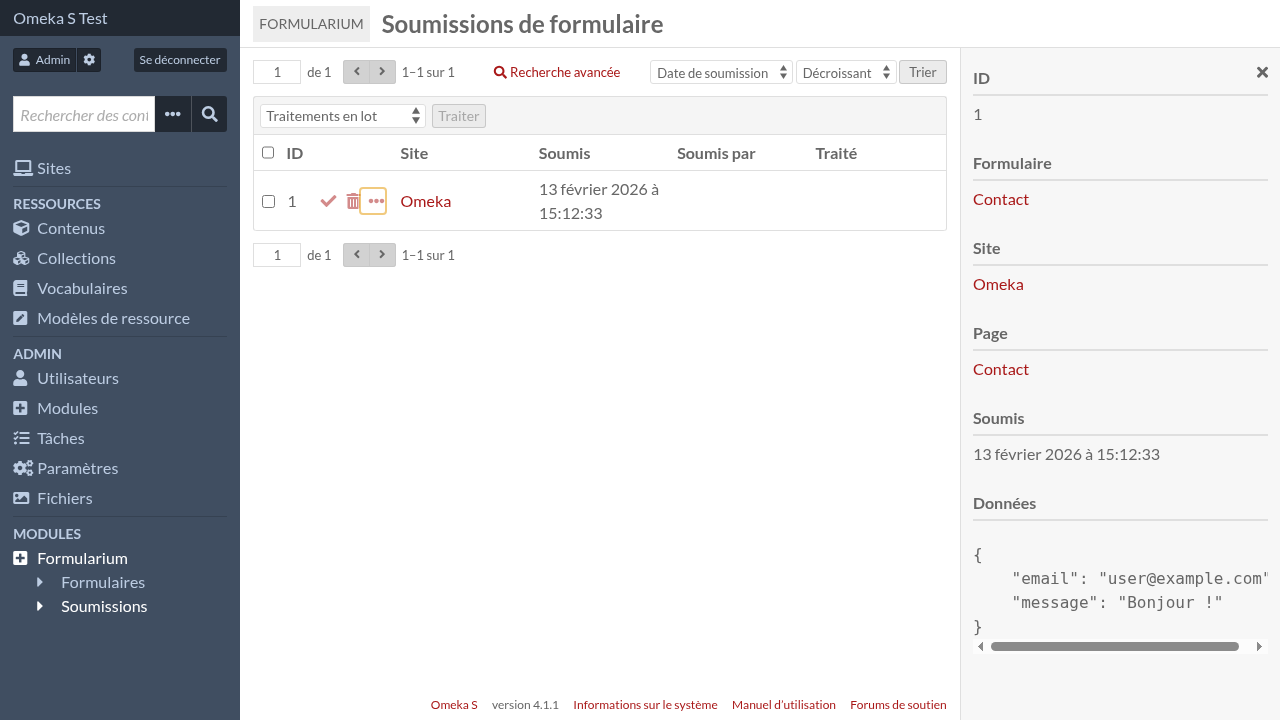Open the Traitements en lot dropdown
The width and height of the screenshot is (1280, 720).
342,115
